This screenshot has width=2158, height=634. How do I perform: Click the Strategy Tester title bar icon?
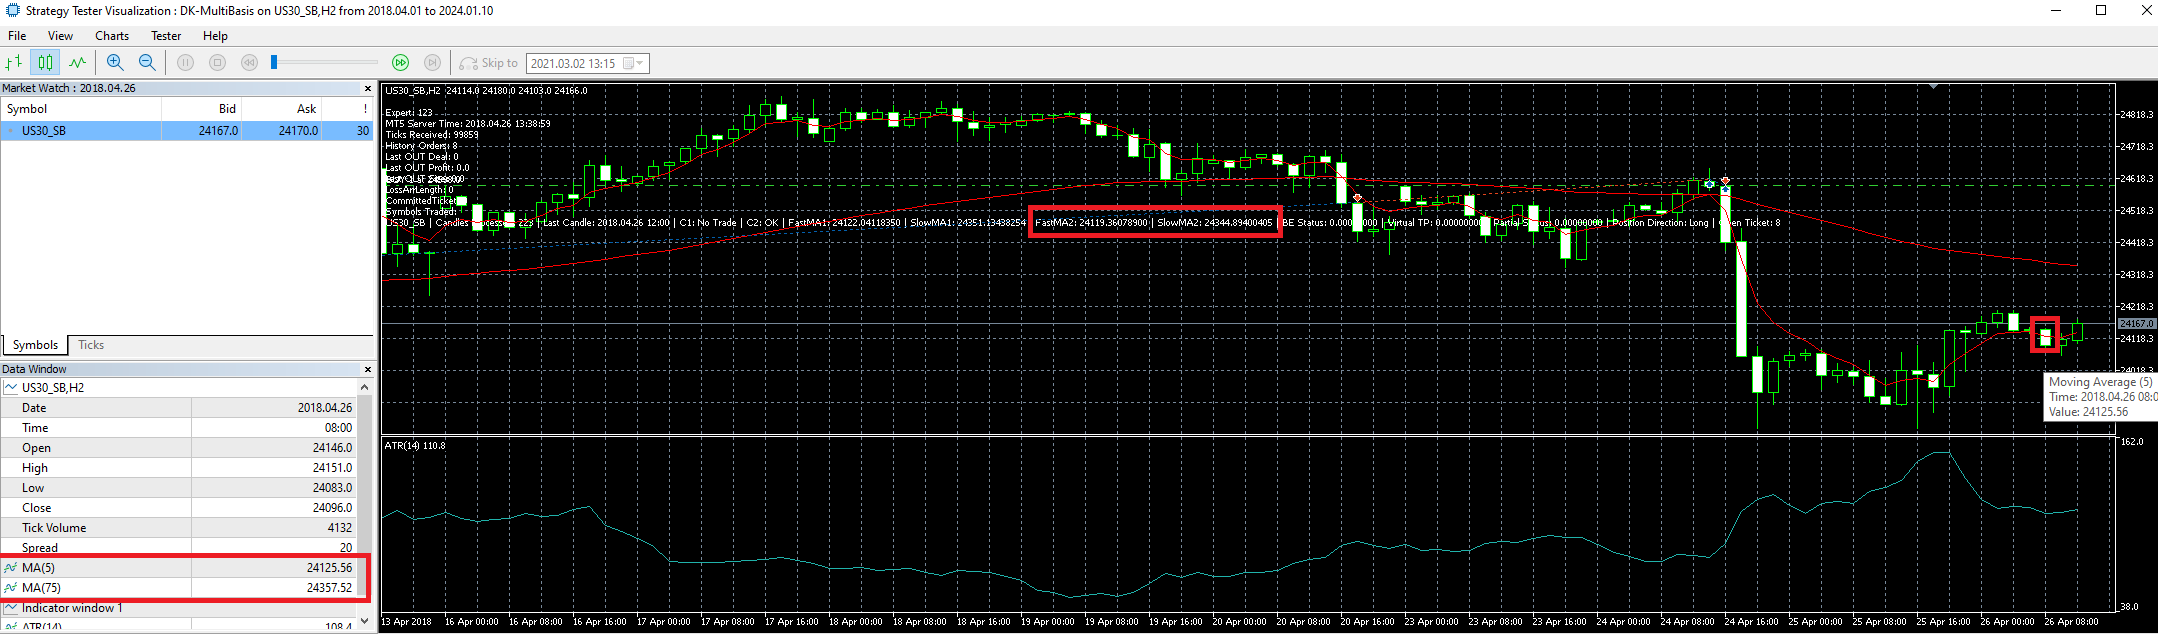(12, 11)
